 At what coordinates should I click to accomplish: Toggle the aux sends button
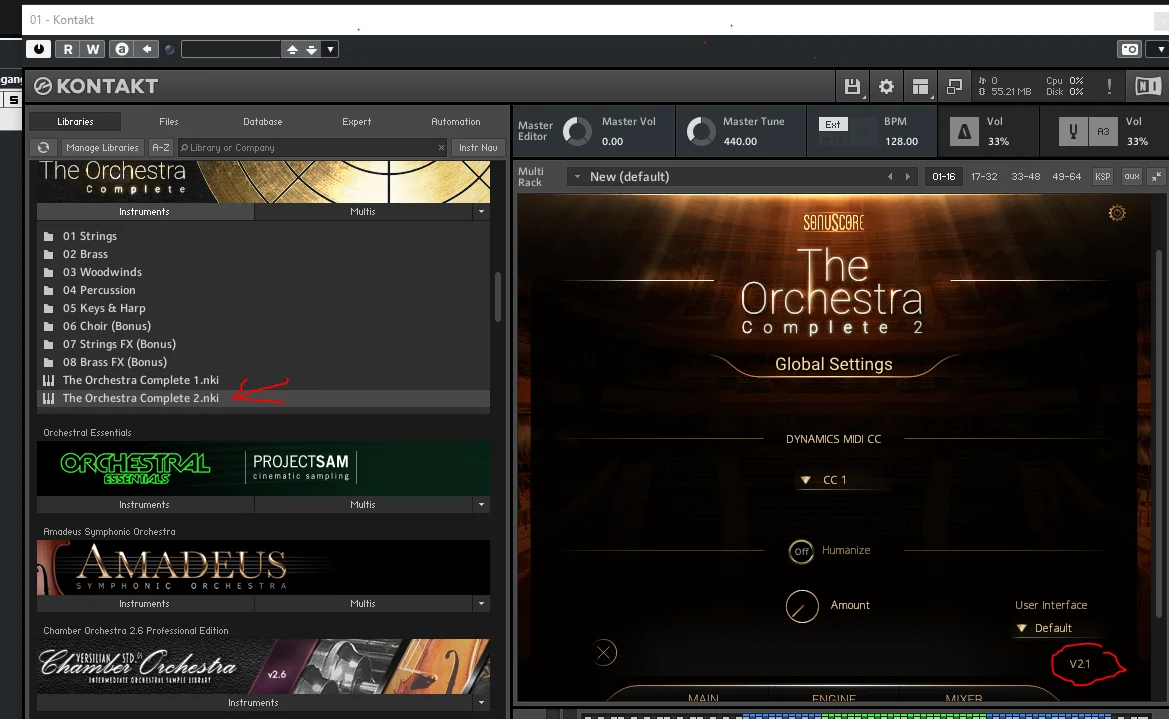coord(1132,177)
